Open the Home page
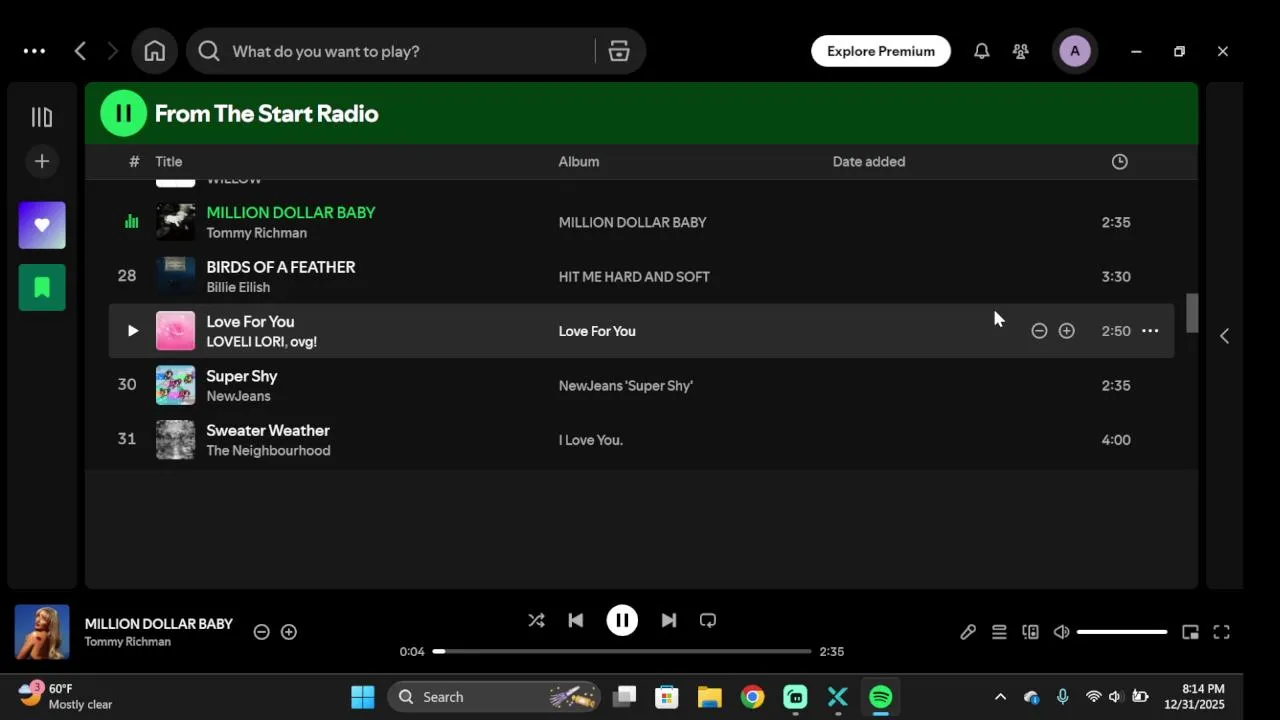 154,51
